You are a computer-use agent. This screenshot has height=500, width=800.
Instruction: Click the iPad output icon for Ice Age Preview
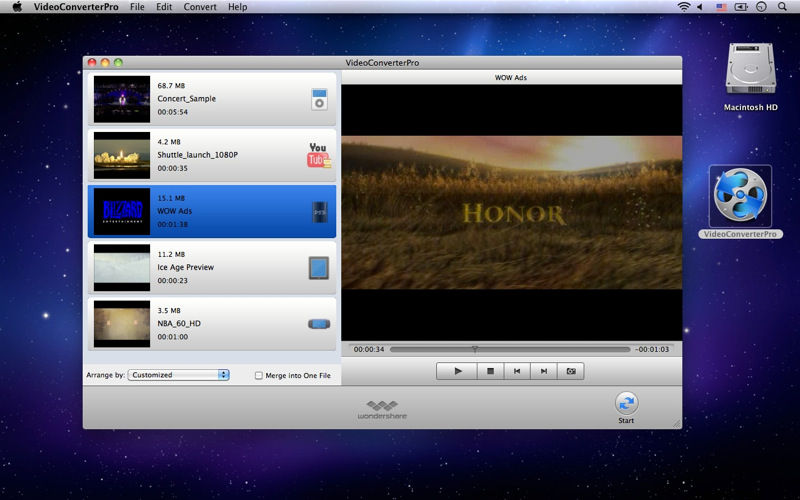319,268
